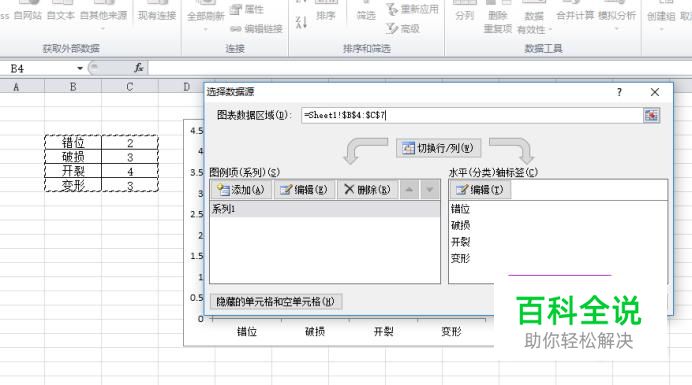
Task: Click Edit Links (编辑链接) in ribbon
Action: [x=256, y=29]
